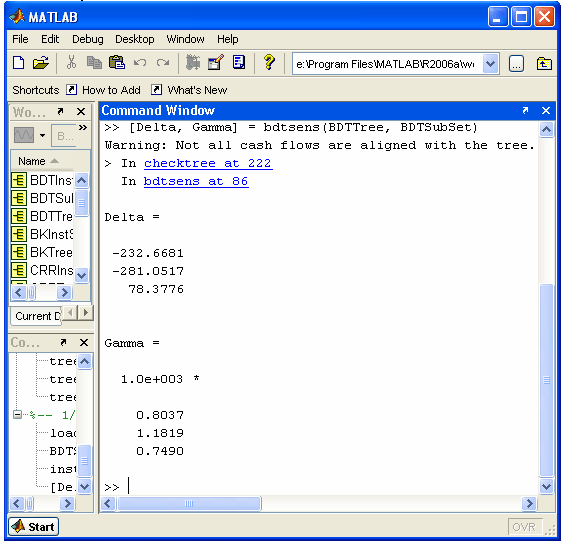
Task: Open Profiler toolbar icon
Action: (239, 63)
